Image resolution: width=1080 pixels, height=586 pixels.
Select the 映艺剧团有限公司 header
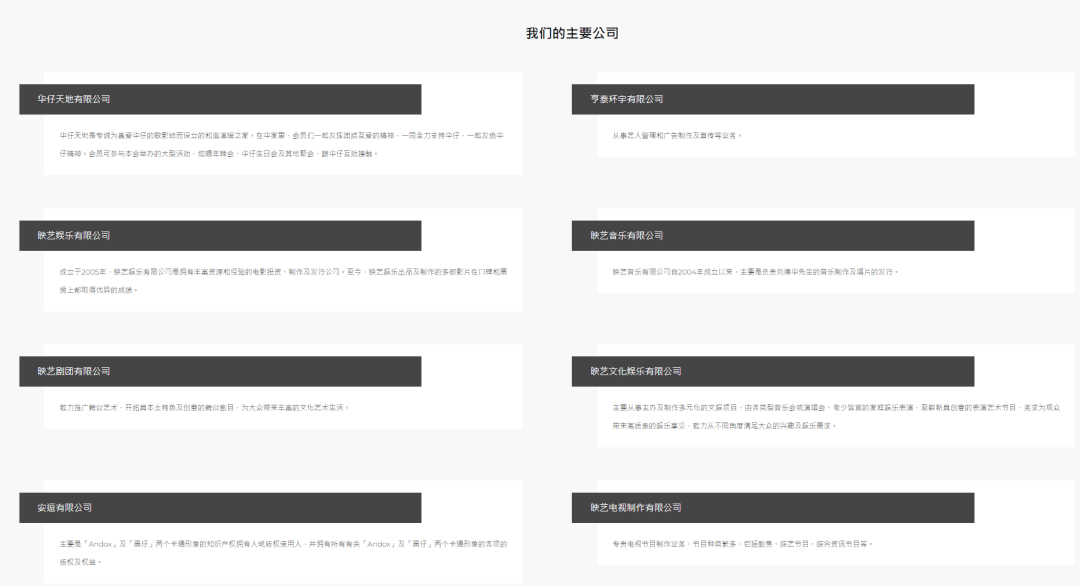click(x=220, y=371)
